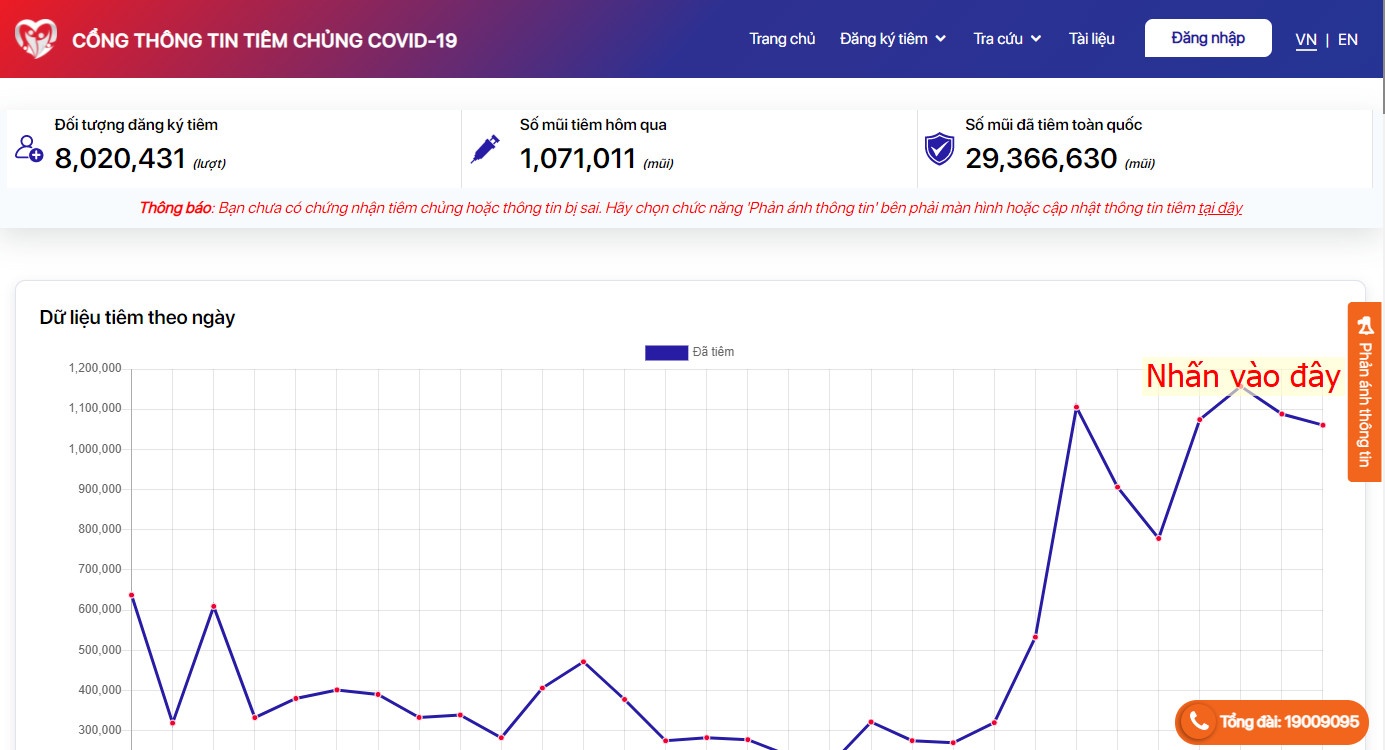Switch language to VN
This screenshot has width=1385, height=750.
point(1306,40)
